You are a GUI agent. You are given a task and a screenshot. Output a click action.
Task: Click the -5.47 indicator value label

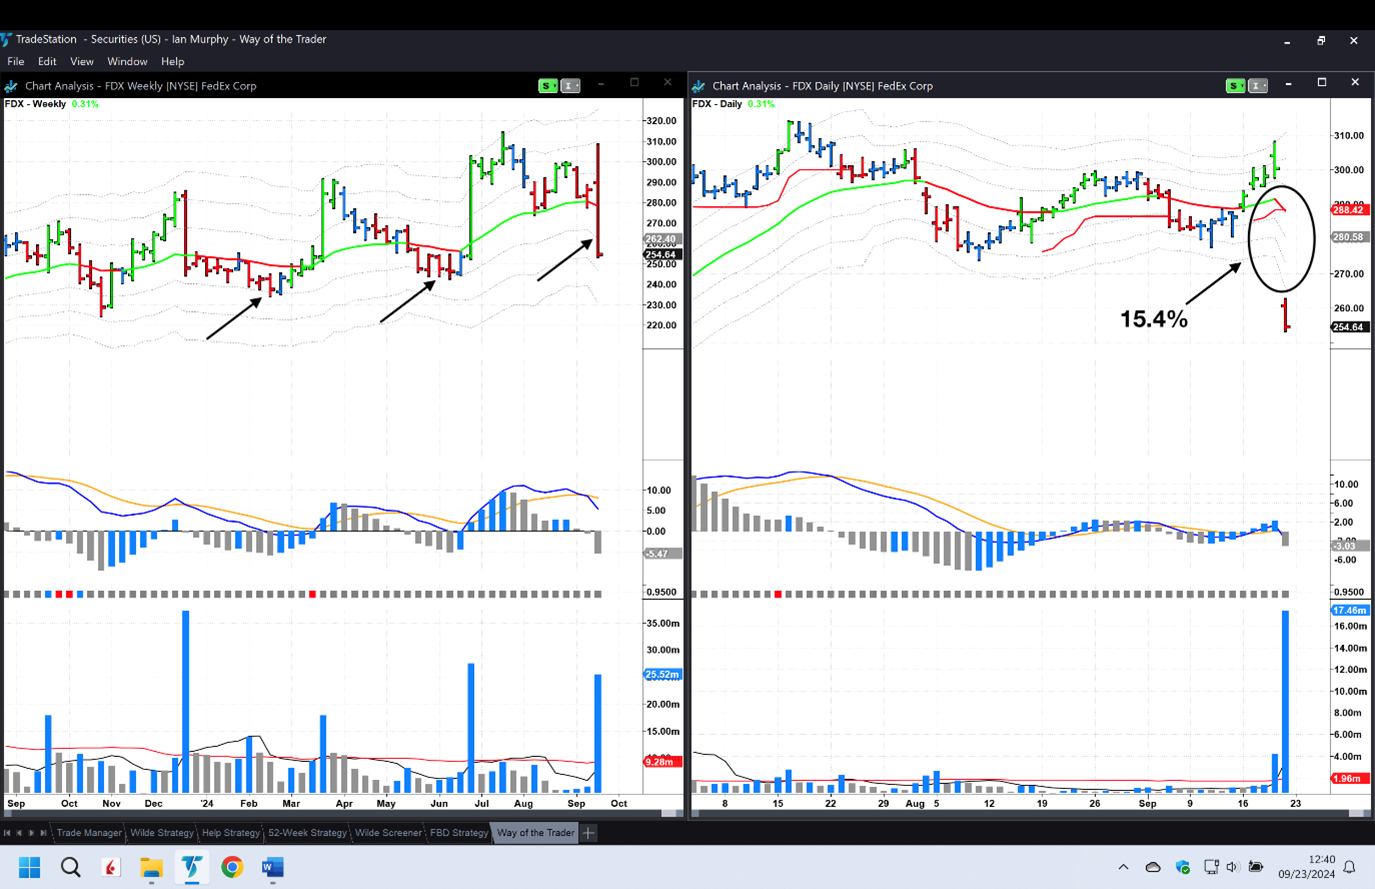pyautogui.click(x=661, y=554)
